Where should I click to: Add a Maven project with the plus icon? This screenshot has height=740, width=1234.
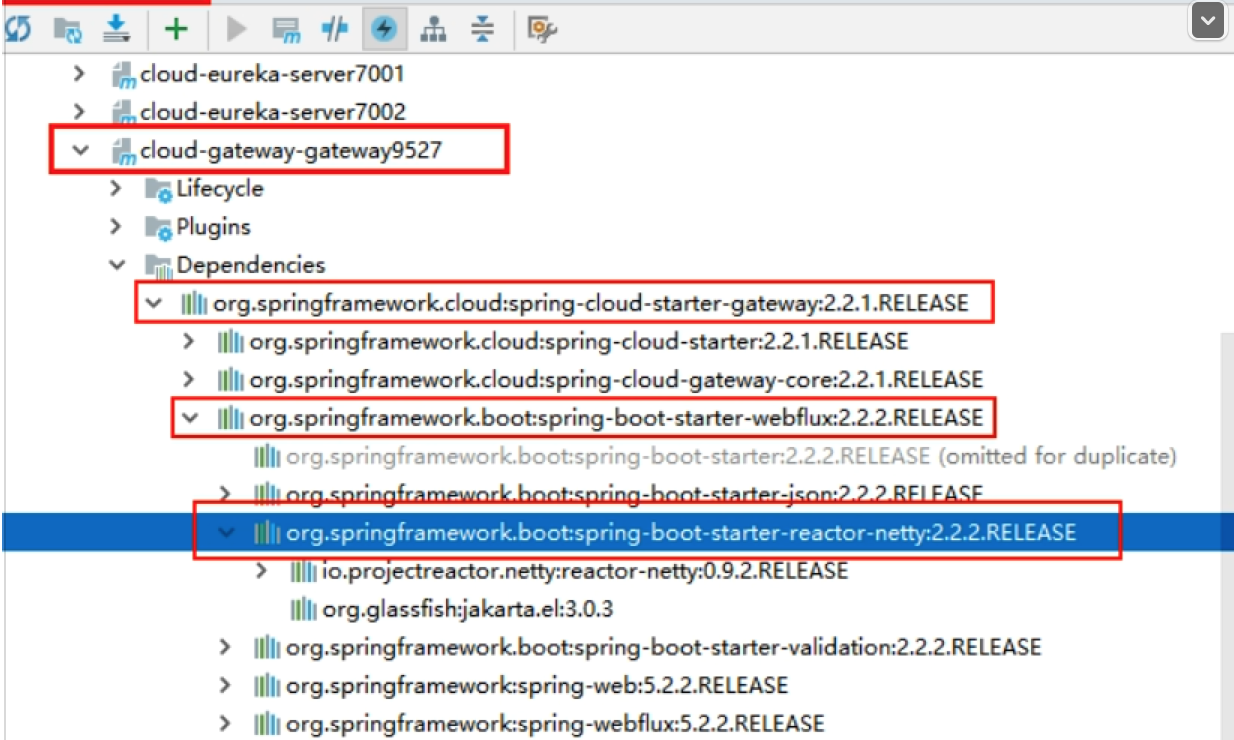[x=176, y=29]
